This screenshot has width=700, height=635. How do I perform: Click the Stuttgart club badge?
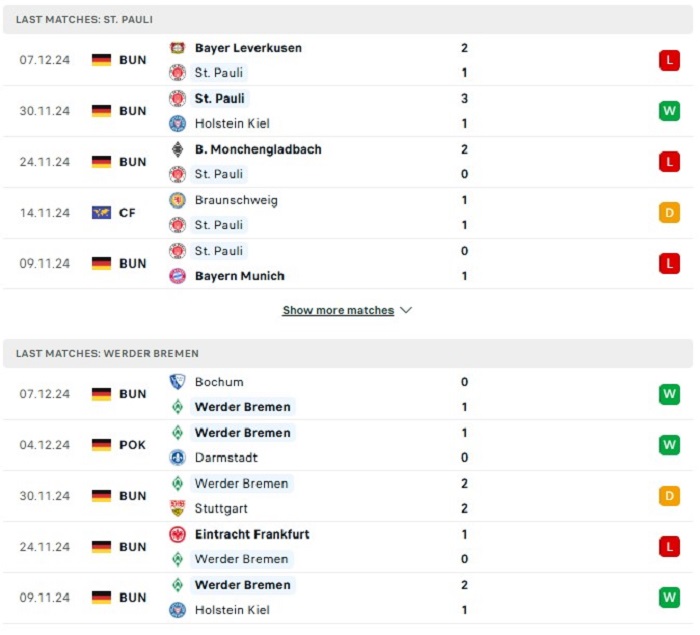click(x=177, y=508)
